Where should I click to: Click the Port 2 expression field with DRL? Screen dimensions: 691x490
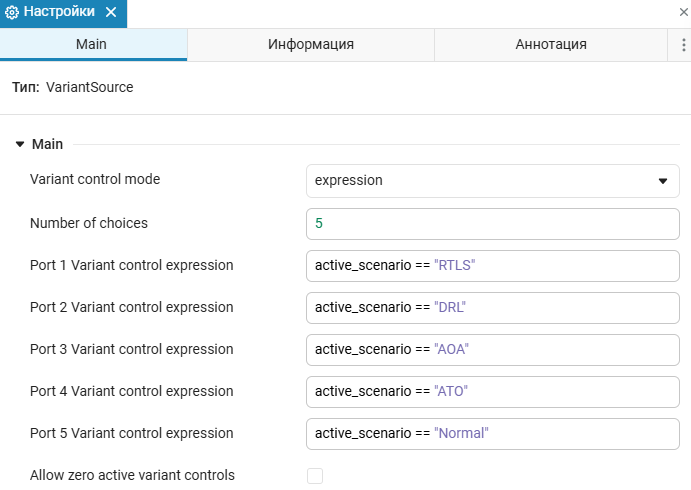click(x=491, y=307)
